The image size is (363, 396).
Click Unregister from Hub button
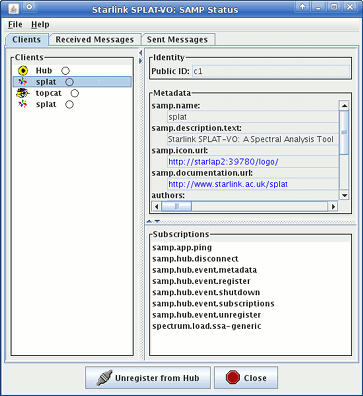(x=148, y=378)
